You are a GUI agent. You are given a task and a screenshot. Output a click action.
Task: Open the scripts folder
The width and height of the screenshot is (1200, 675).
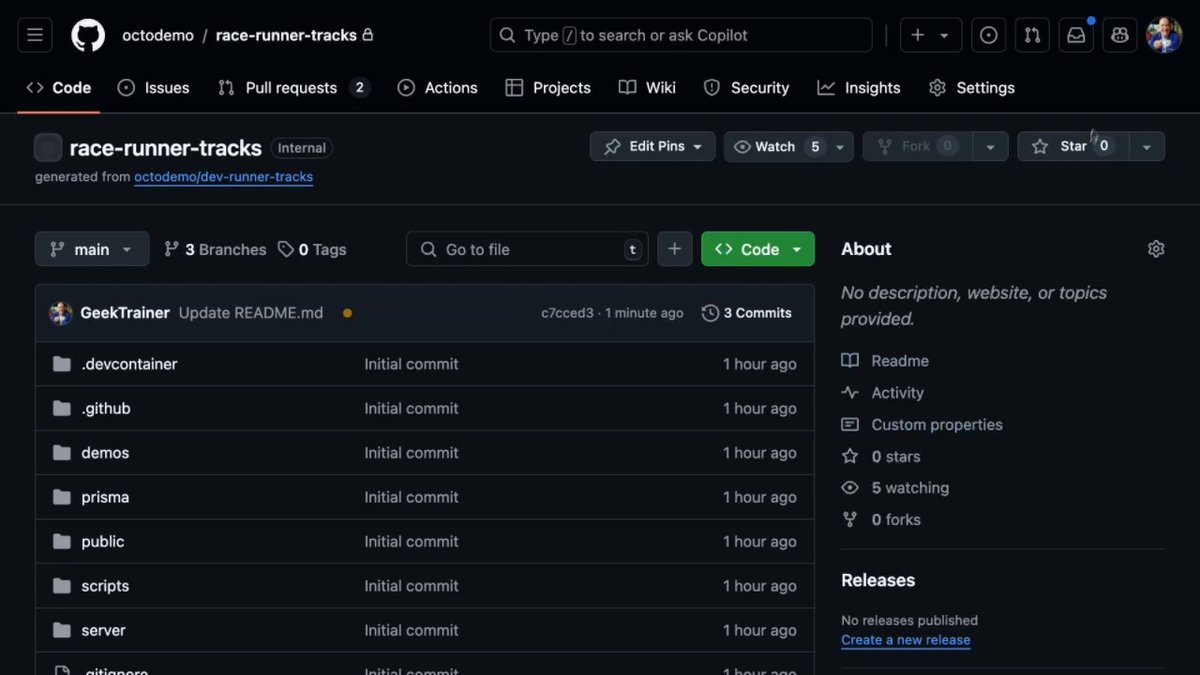[x=105, y=586]
